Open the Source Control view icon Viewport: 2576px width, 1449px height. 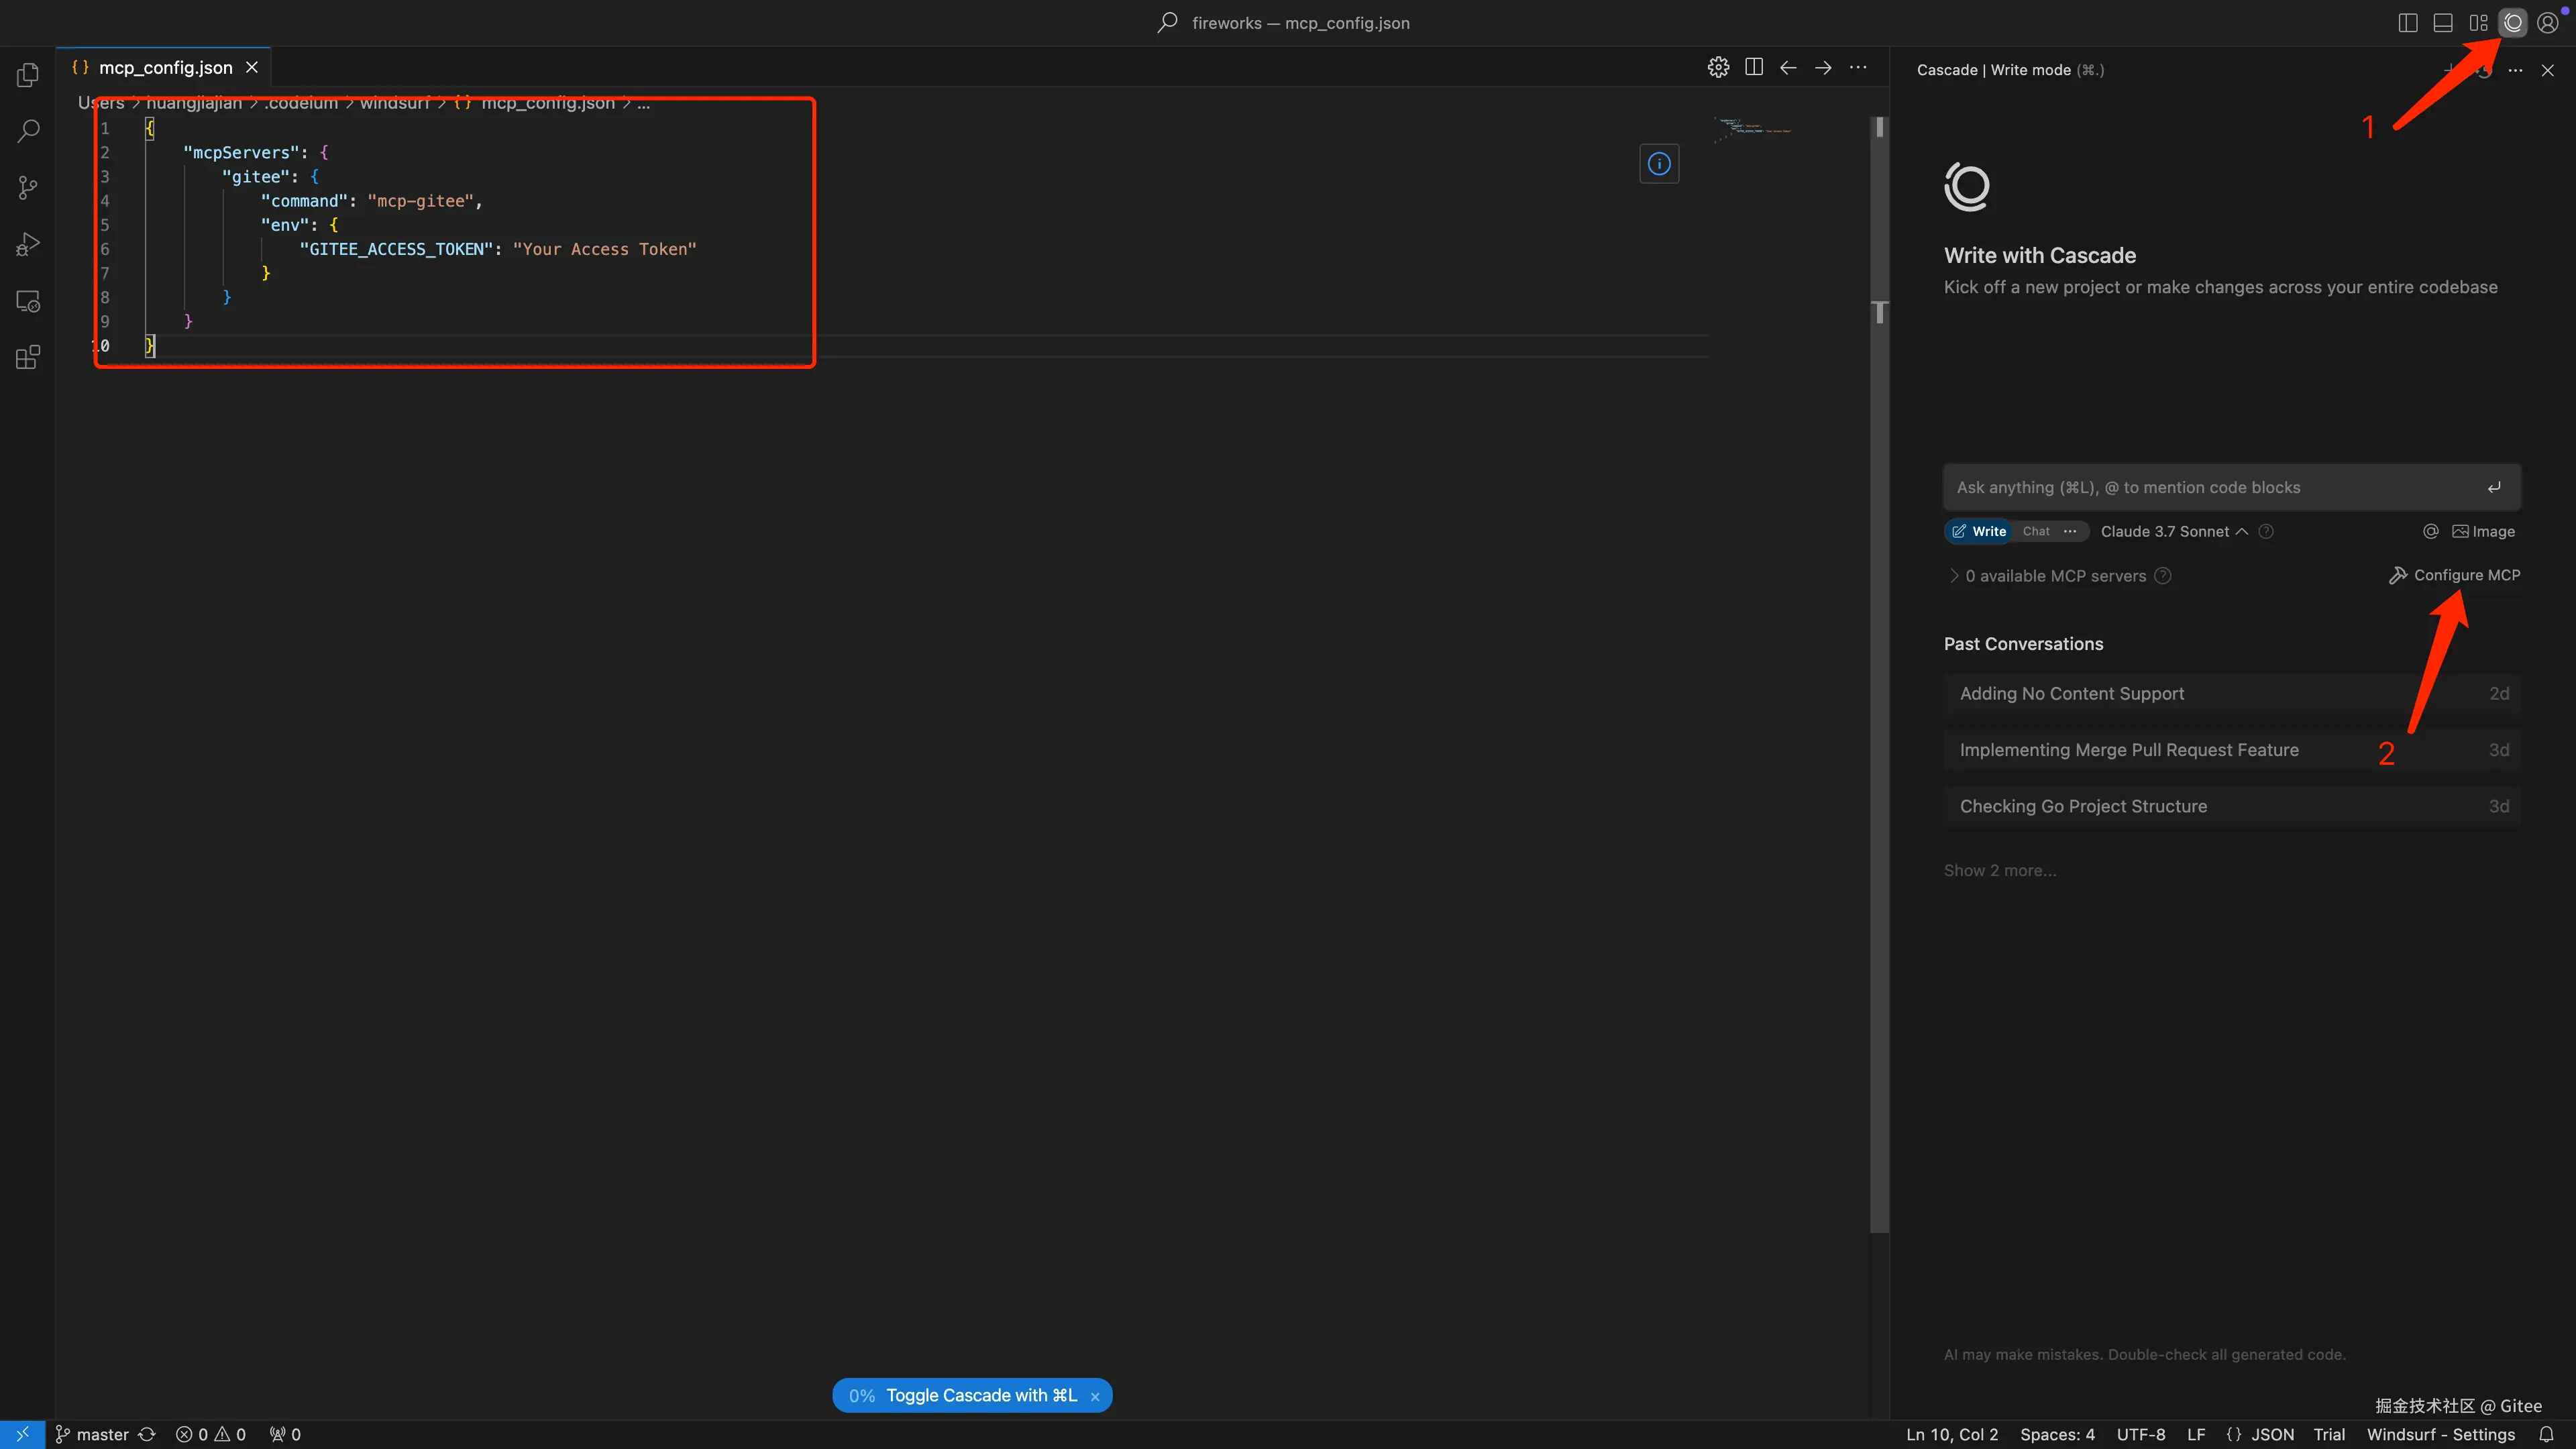28,188
